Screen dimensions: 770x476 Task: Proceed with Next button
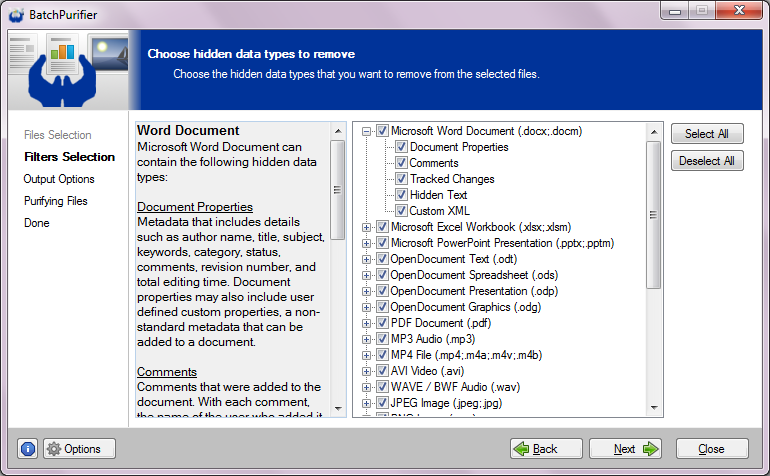click(626, 448)
